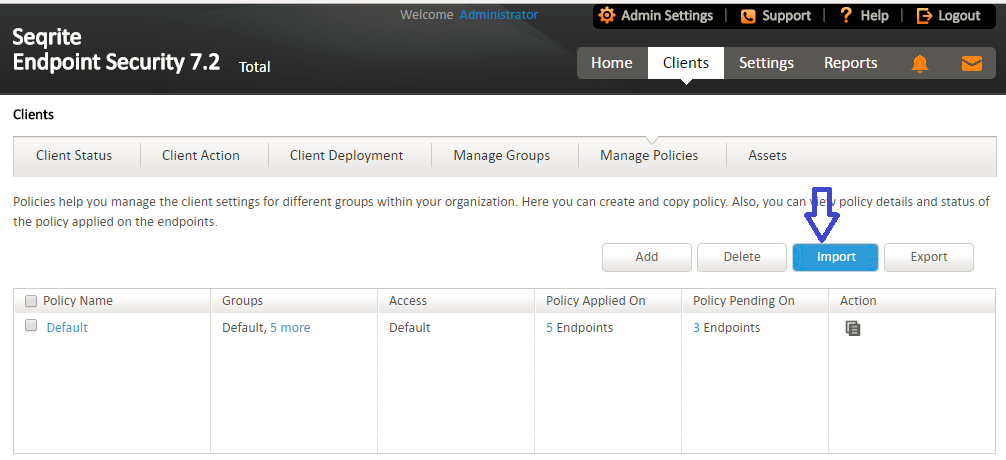Open Admin Settings gear icon
Viewport: 1006px width, 460px height.
coord(606,15)
